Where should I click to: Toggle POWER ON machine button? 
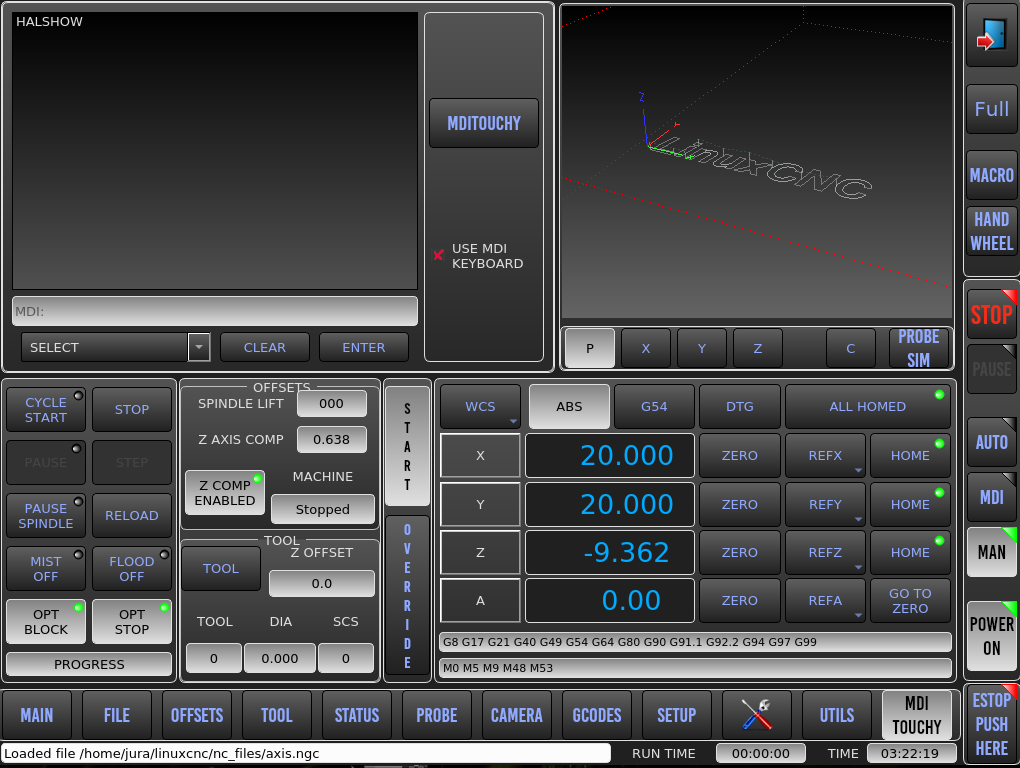pos(991,636)
